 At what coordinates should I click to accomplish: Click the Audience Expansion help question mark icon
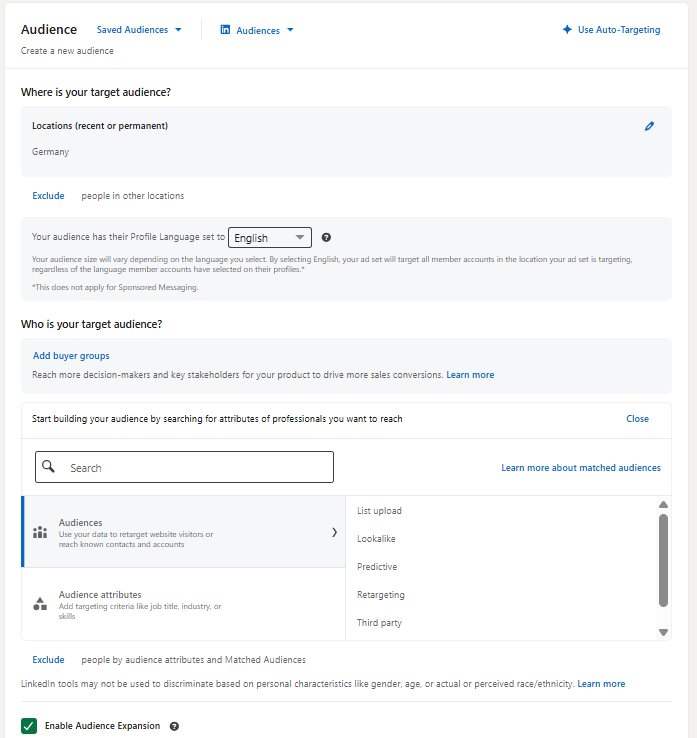click(x=174, y=726)
